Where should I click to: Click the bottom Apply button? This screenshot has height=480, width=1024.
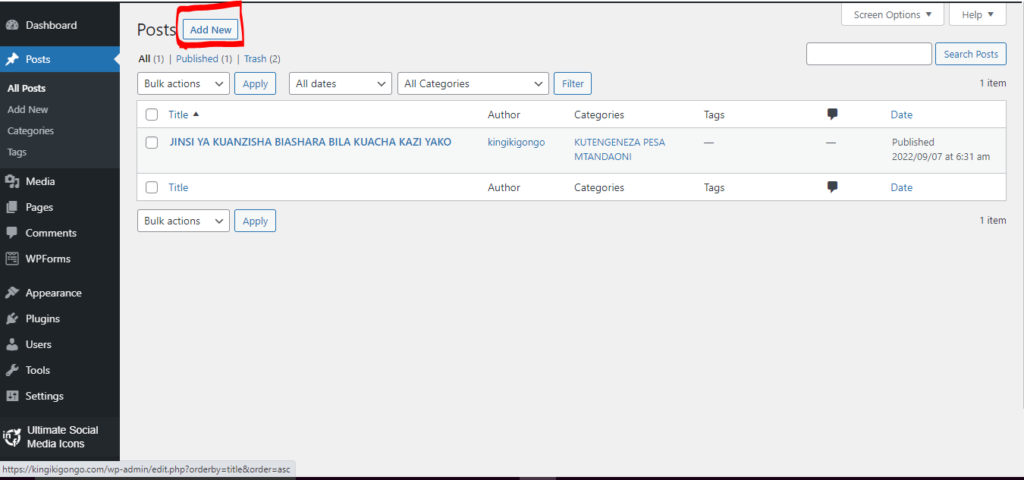[x=255, y=221]
